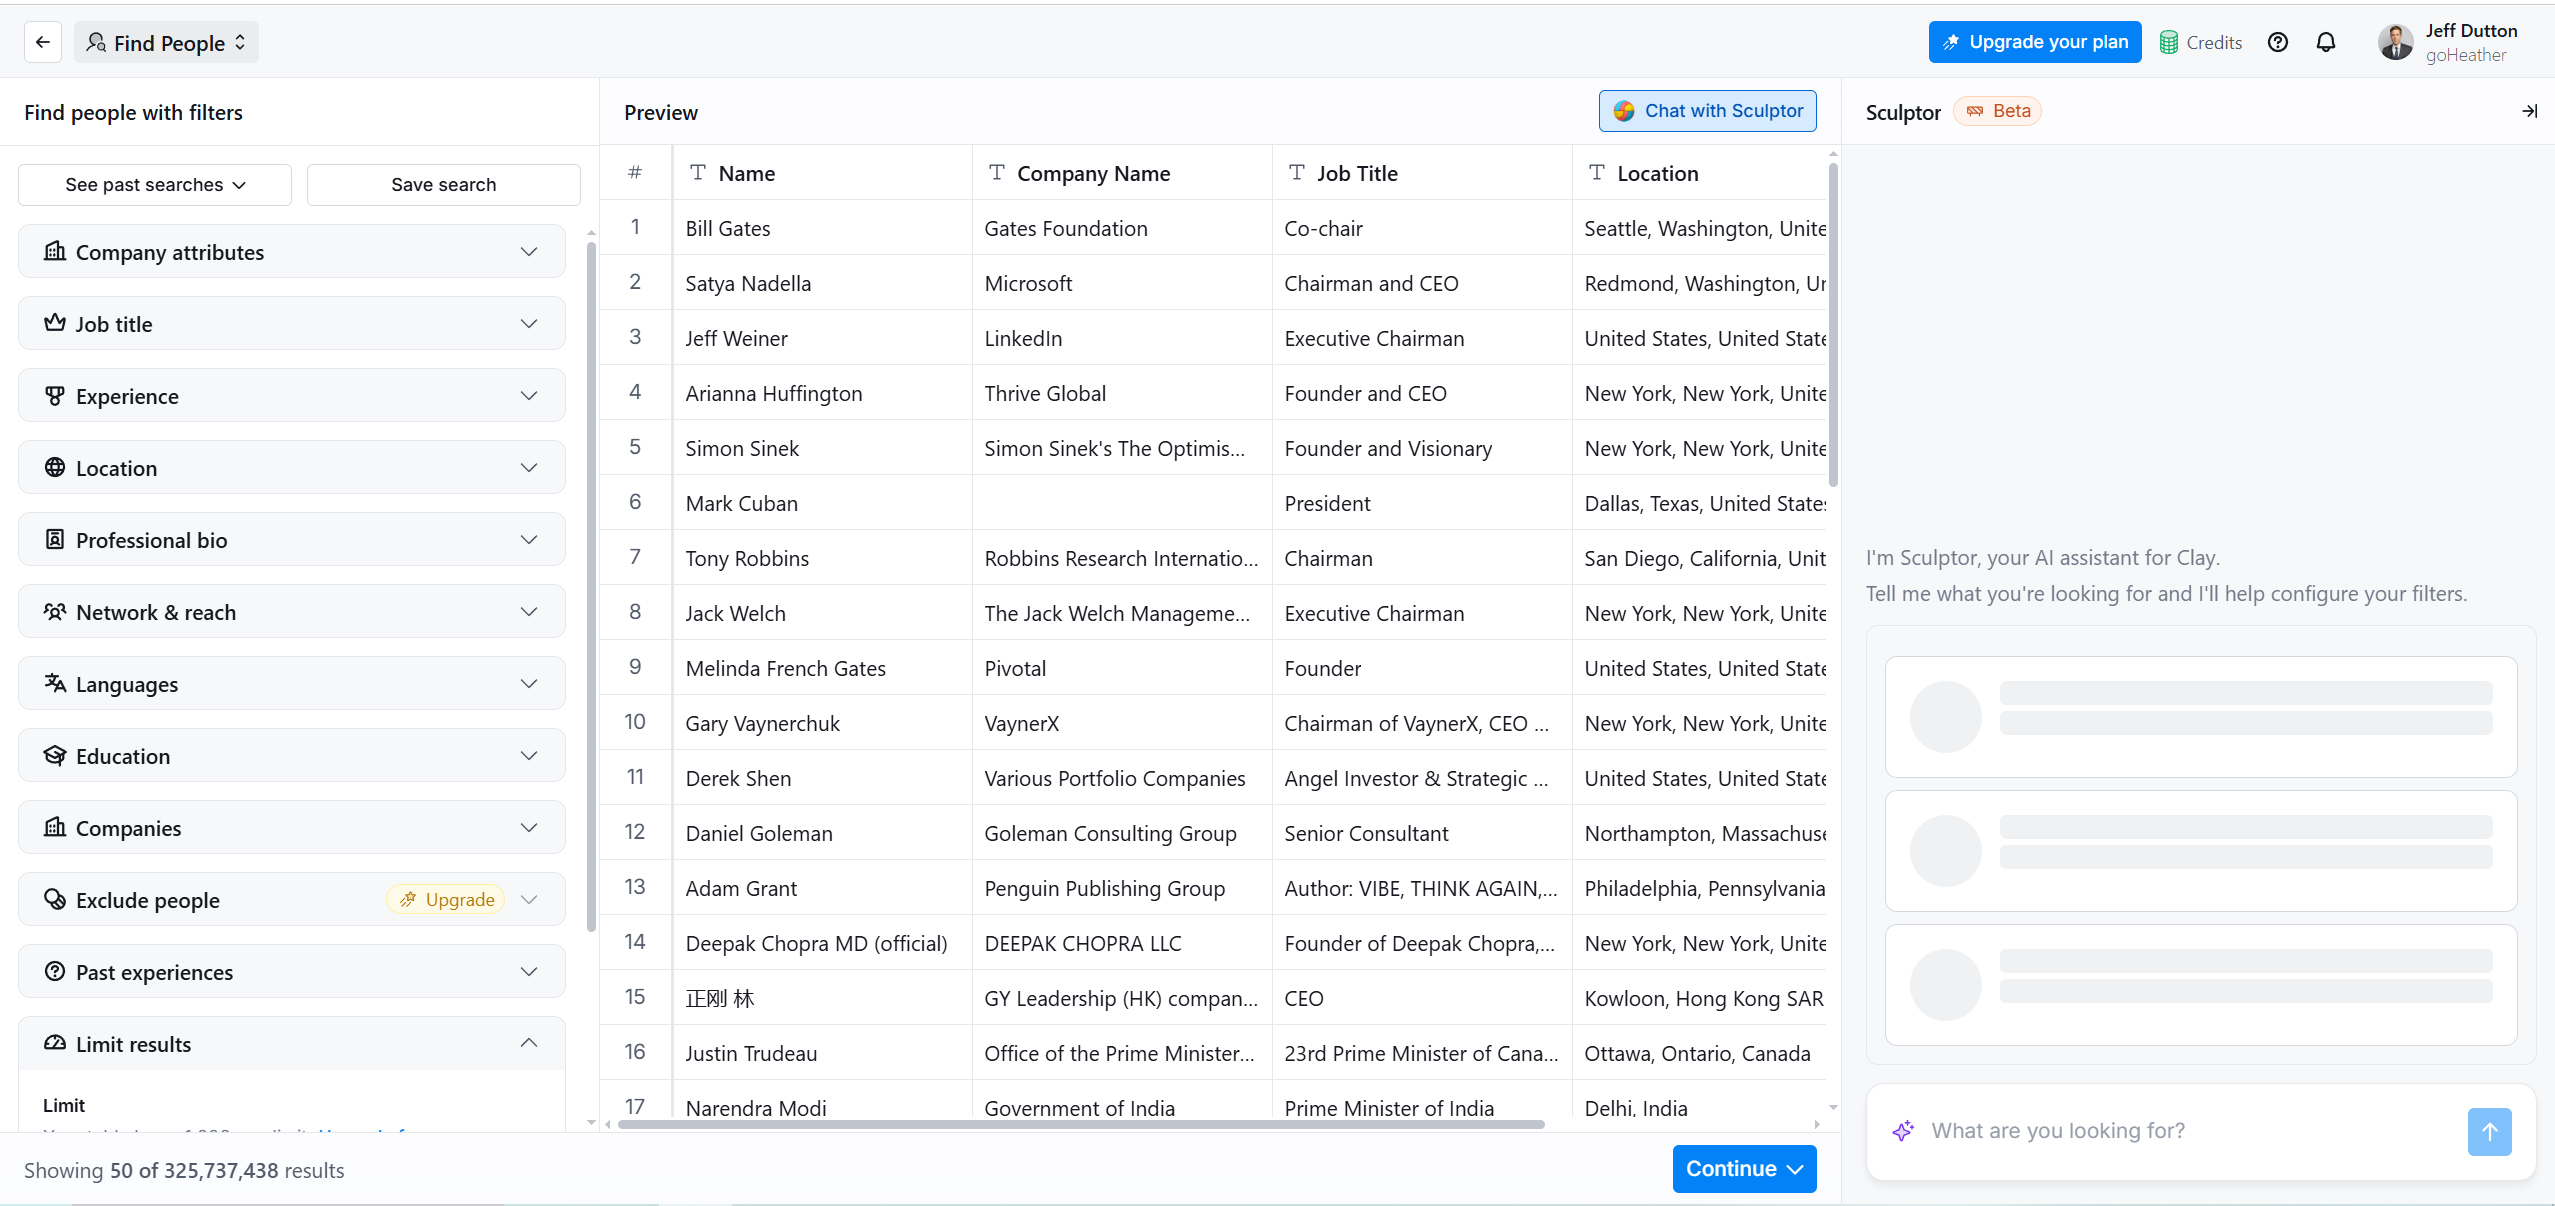The height and width of the screenshot is (1206, 2555).
Task: Click the back arrow button
Action: [42, 42]
